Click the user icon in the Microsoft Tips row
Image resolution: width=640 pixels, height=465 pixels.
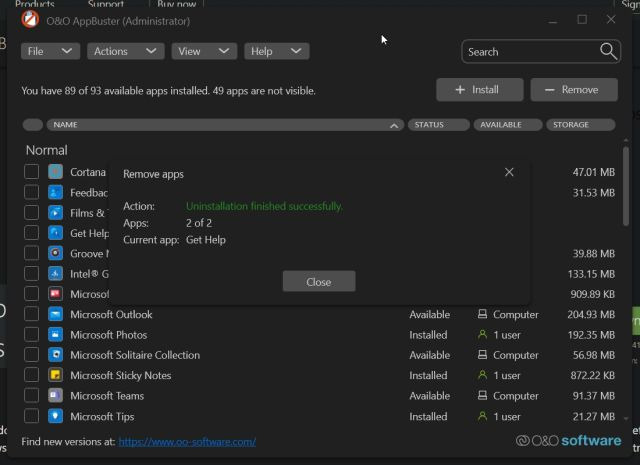482,416
